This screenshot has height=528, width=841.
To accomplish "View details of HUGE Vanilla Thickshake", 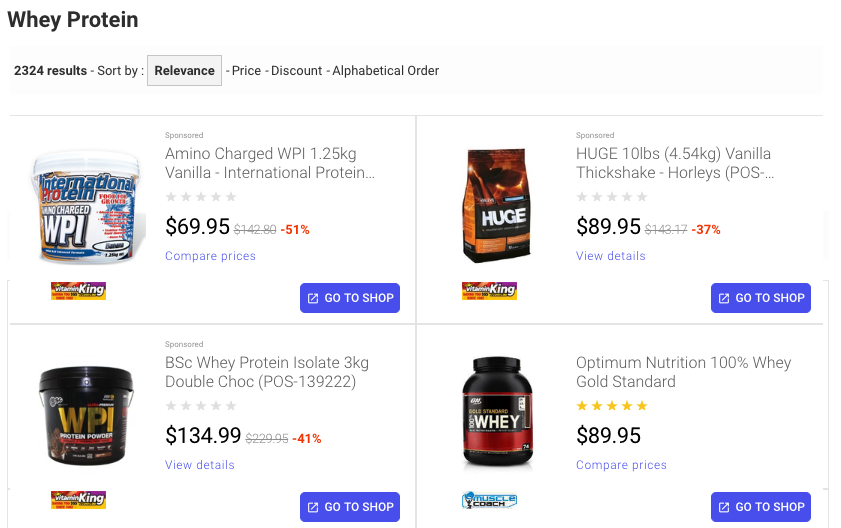I will point(611,256).
